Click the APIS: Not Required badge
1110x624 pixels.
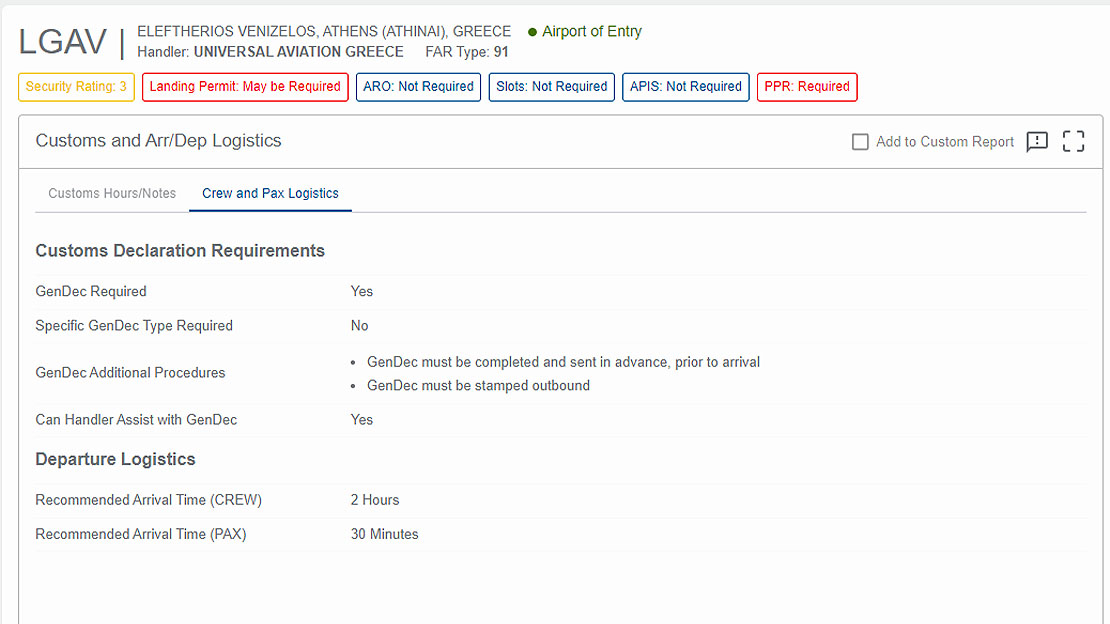tap(686, 87)
